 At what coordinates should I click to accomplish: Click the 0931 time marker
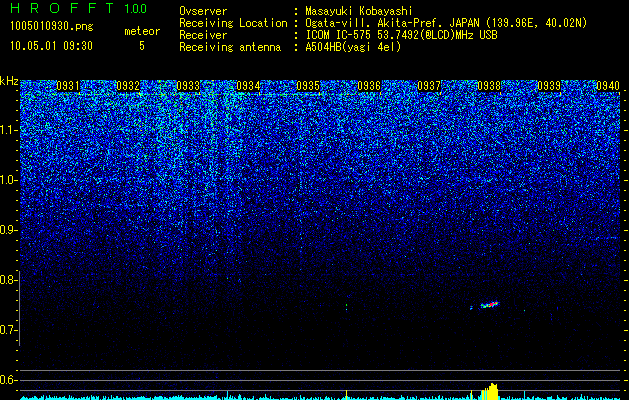click(67, 86)
